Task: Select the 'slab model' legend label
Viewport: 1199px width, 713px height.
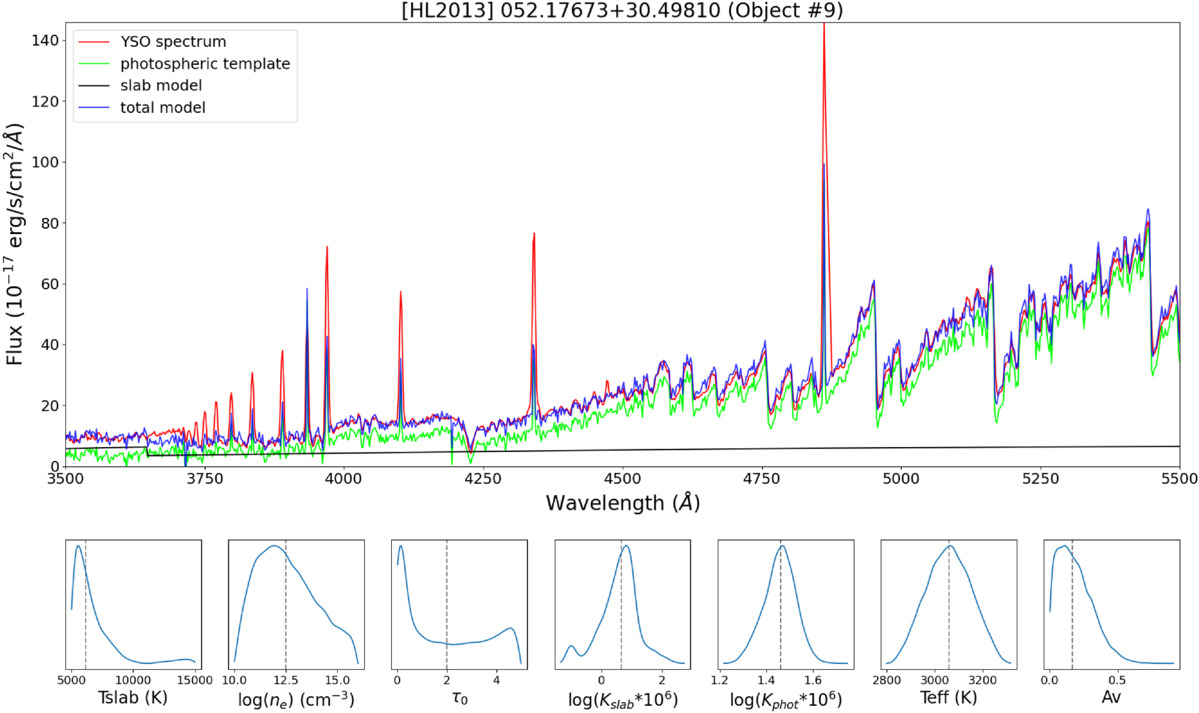Action: click(x=161, y=86)
